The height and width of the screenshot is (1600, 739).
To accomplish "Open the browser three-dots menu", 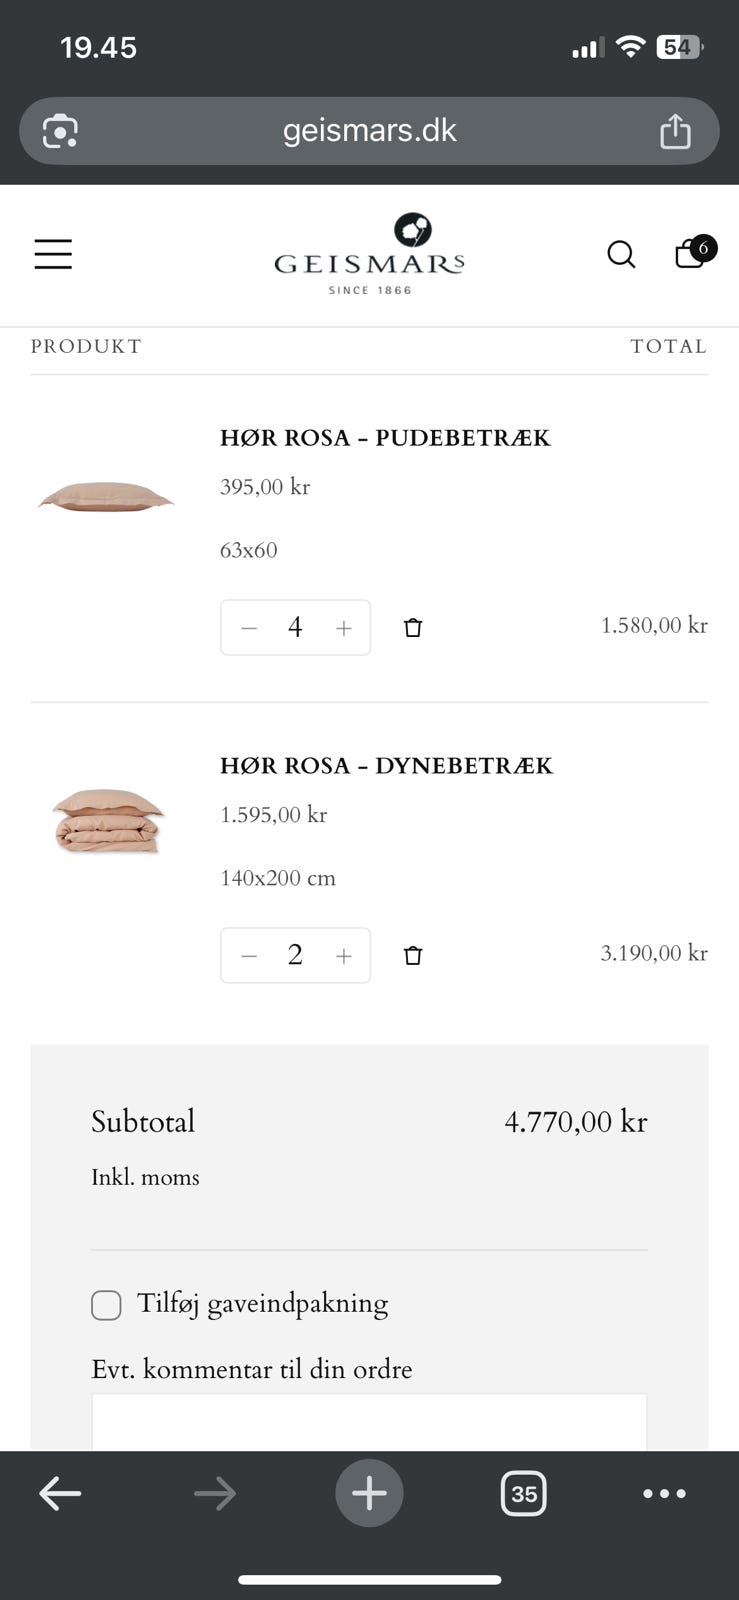I will tap(664, 1494).
